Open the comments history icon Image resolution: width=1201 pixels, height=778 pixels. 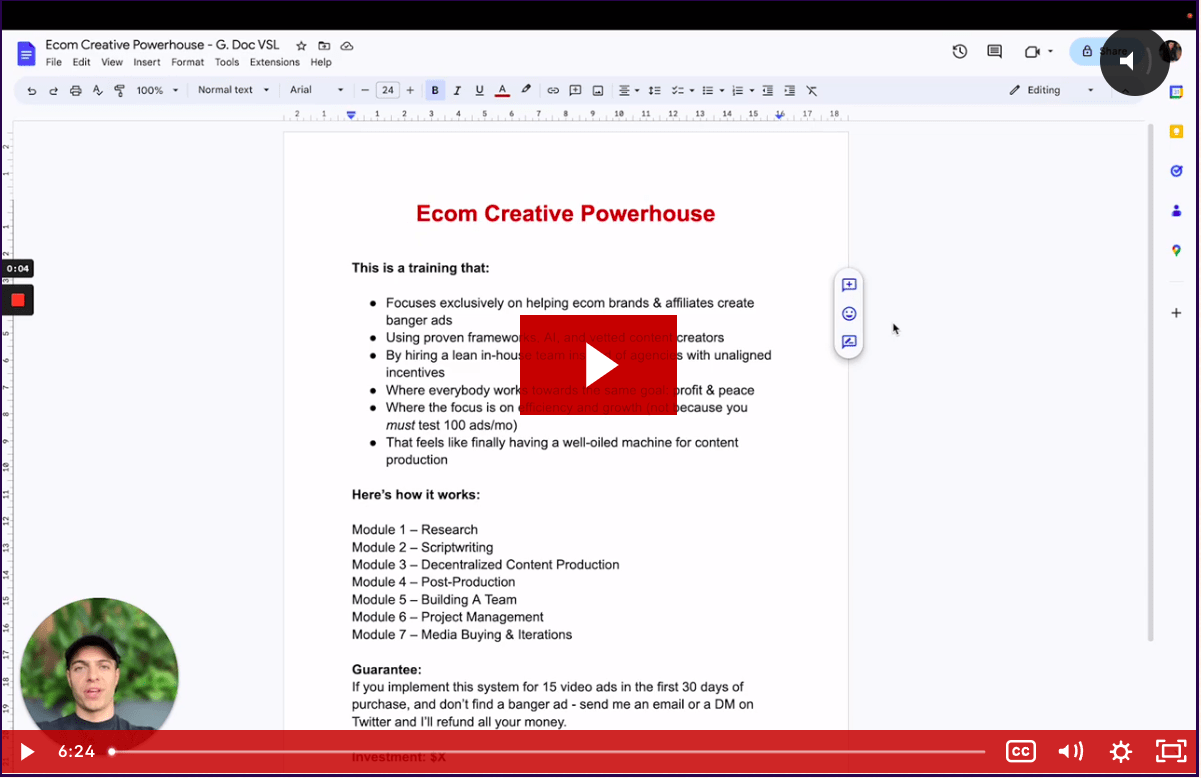tap(994, 52)
